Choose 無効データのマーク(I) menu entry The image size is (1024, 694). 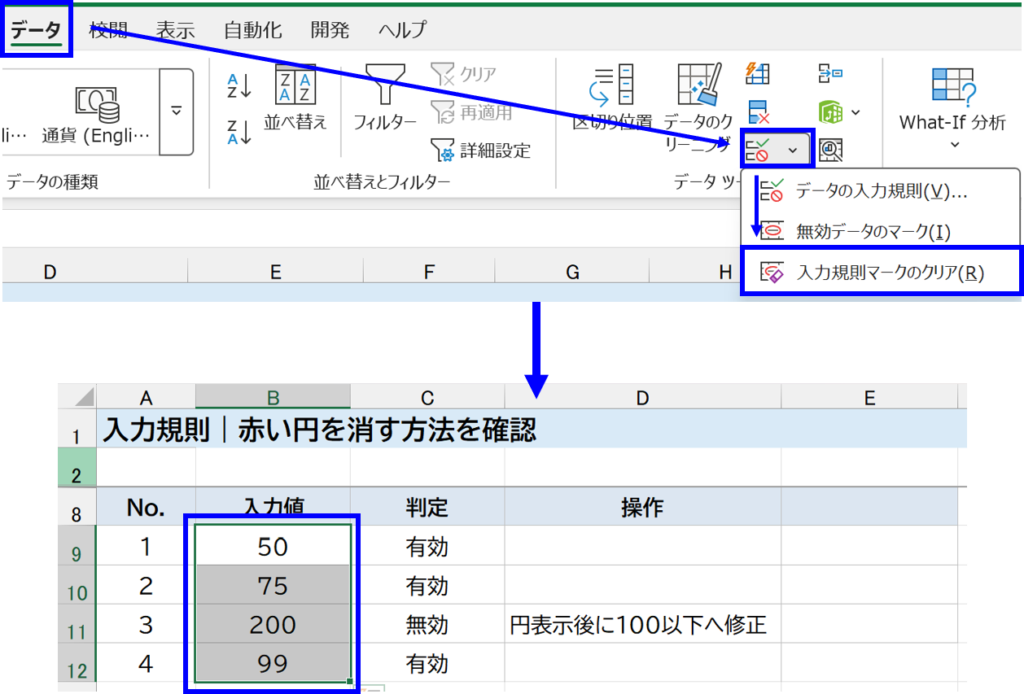pyautogui.click(x=880, y=231)
